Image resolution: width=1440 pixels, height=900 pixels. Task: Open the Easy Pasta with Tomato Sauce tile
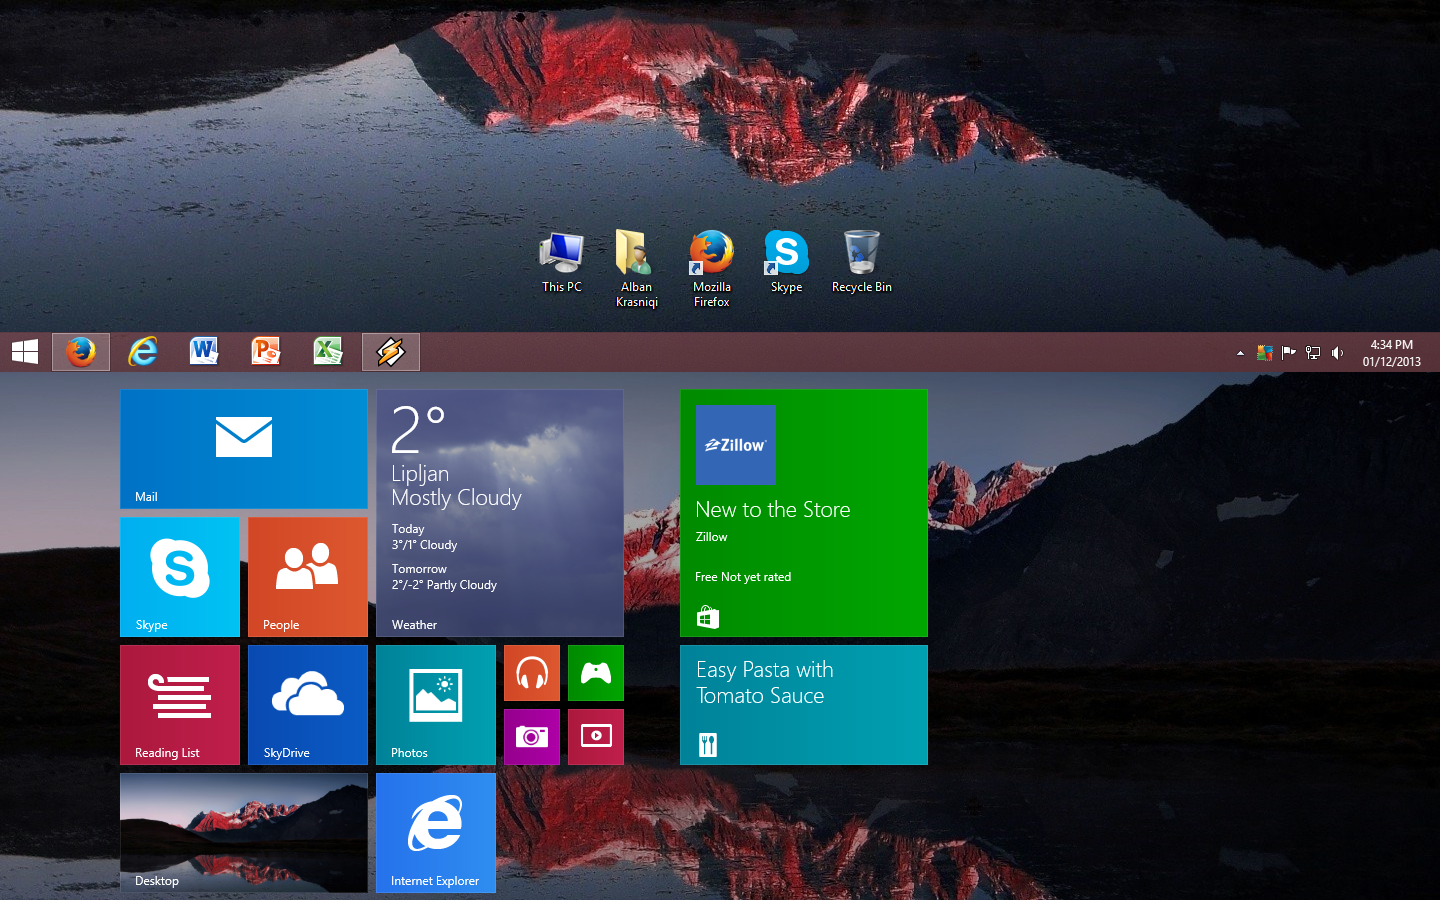[804, 705]
